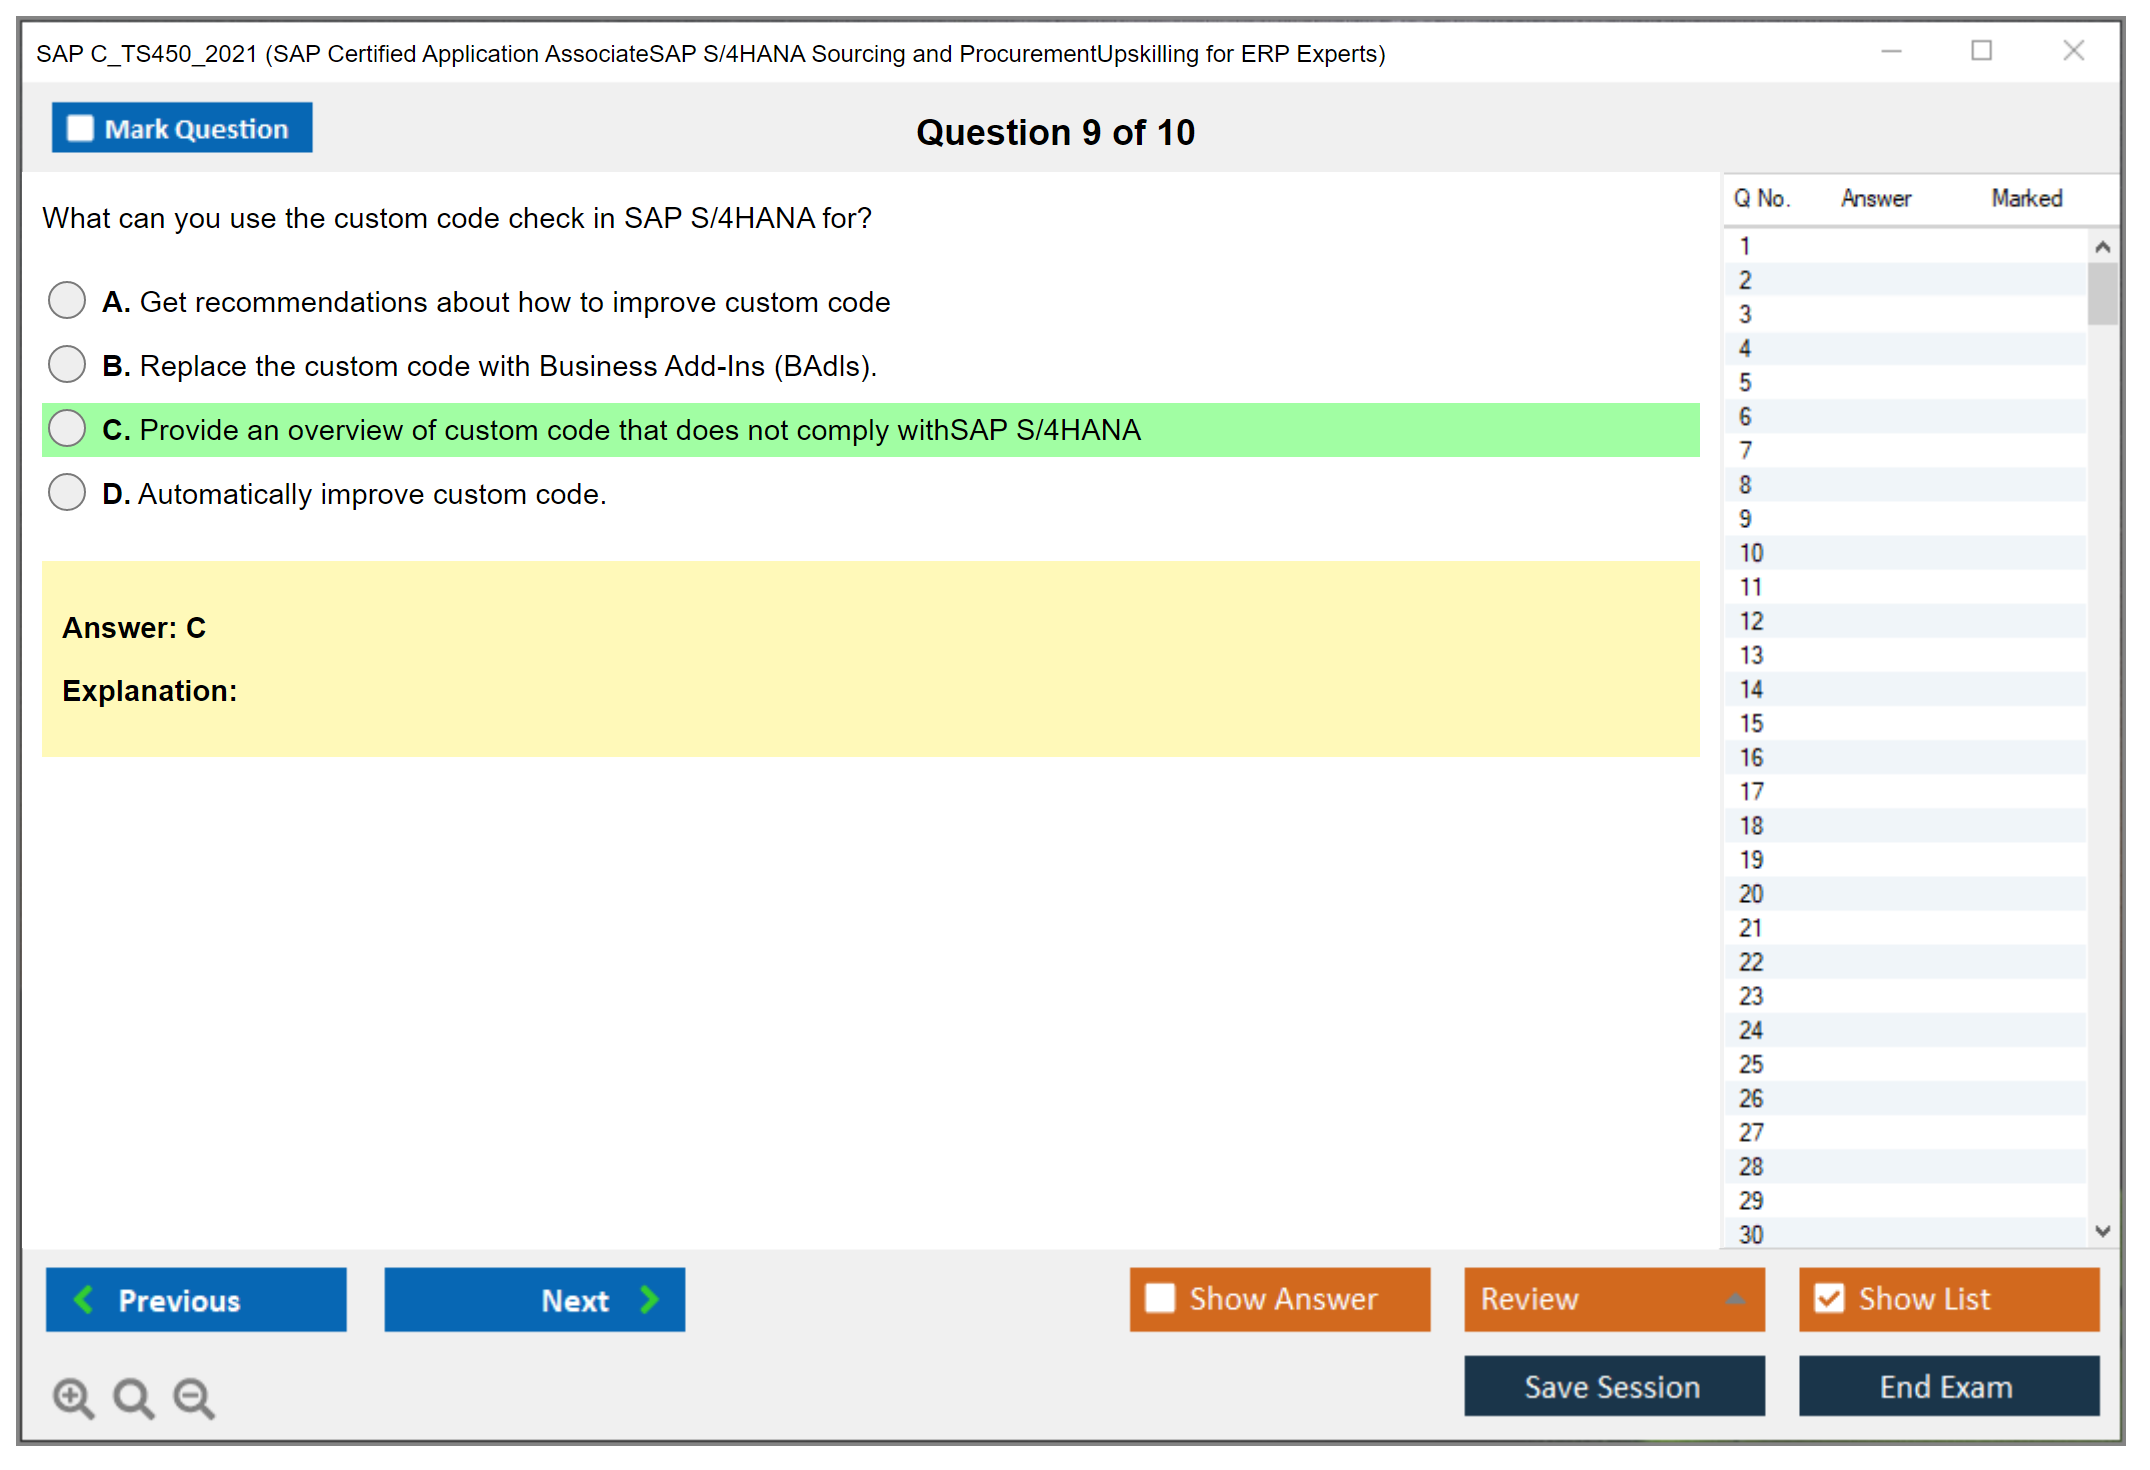
Task: Tick the Mark Question checkbox
Action: click(80, 128)
